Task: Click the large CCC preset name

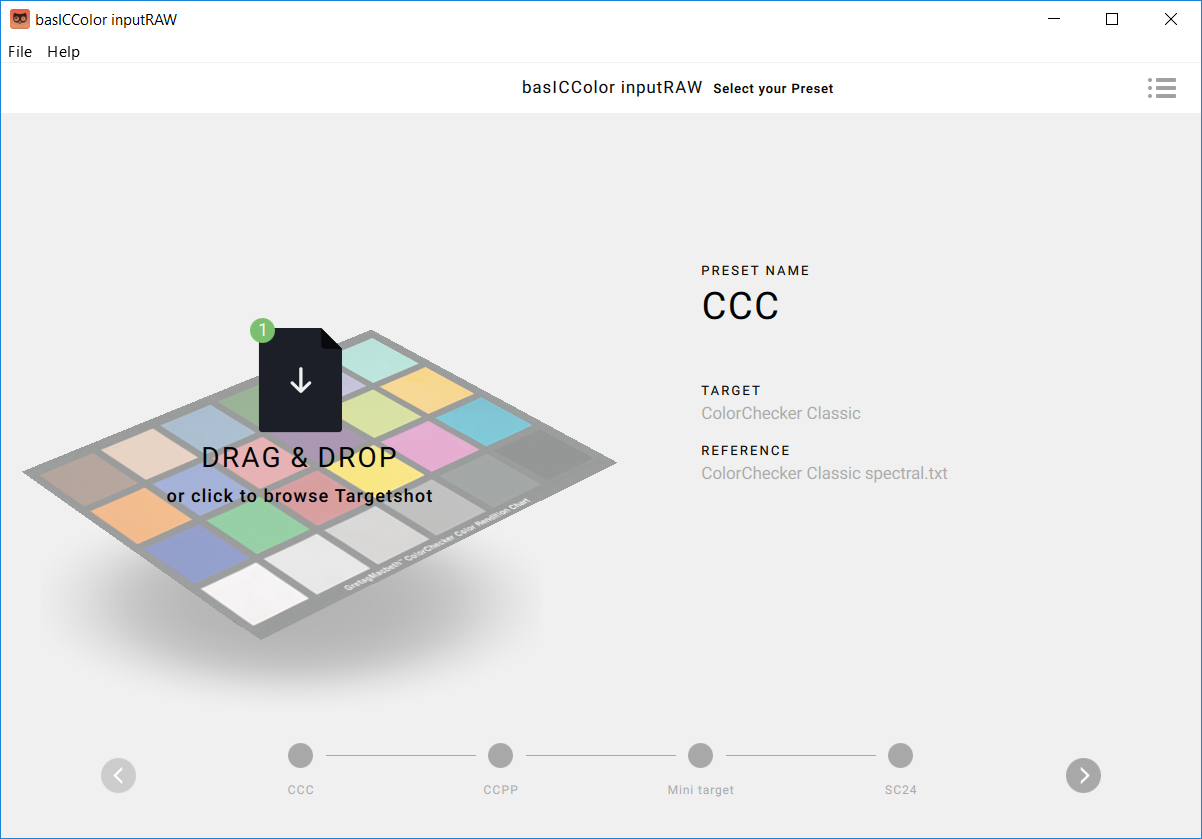Action: tap(740, 306)
